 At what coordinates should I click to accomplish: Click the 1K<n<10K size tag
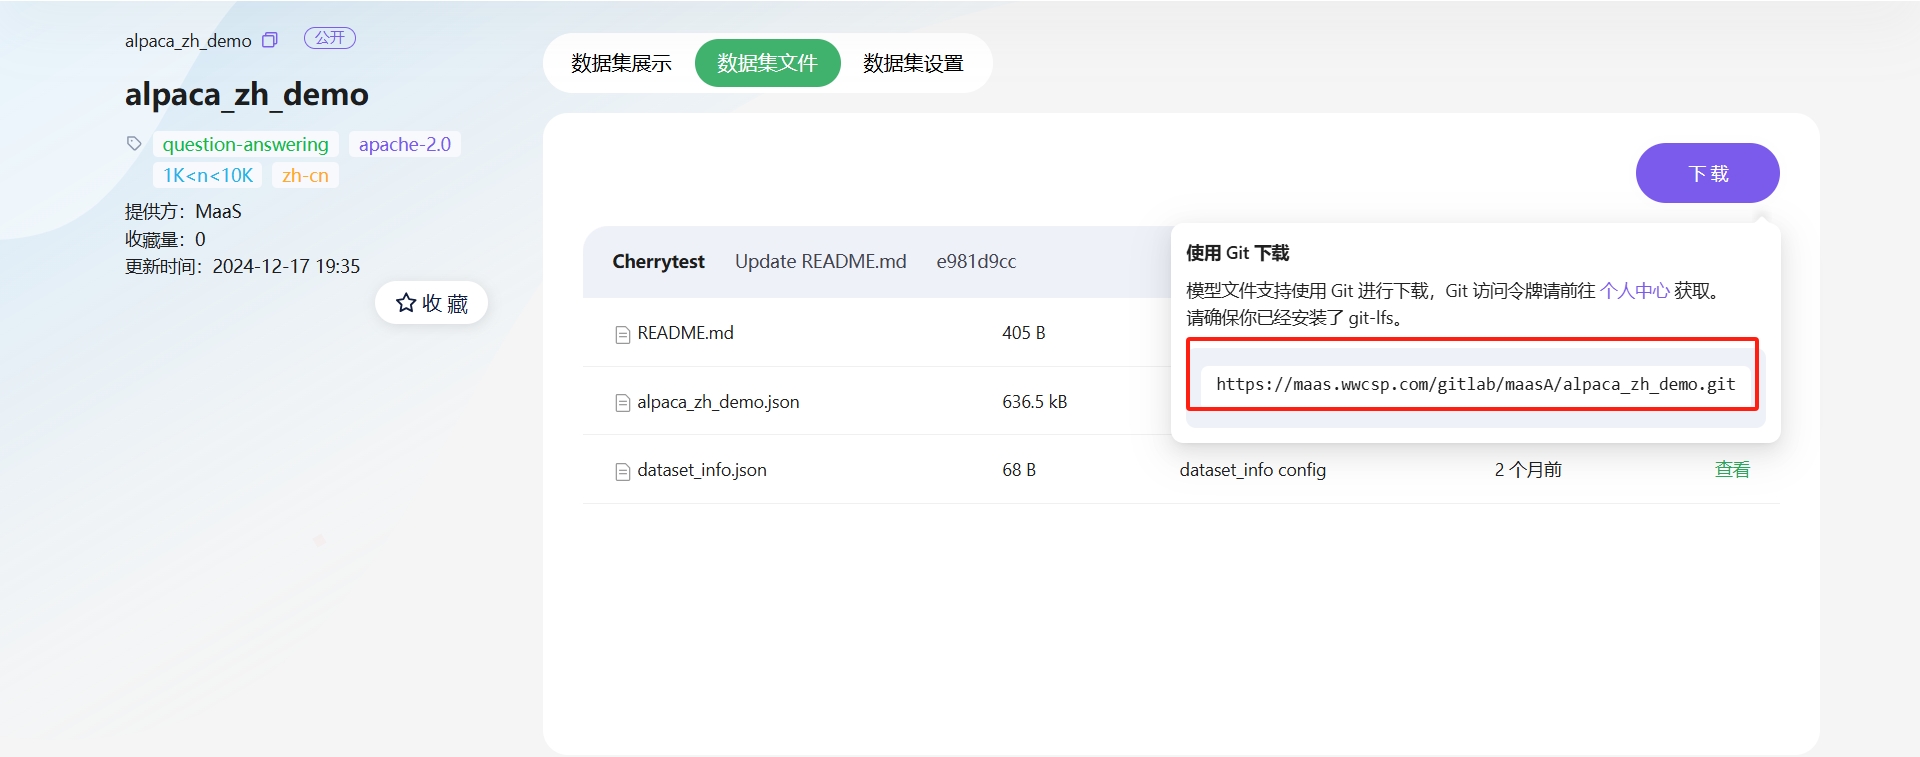[x=208, y=175]
